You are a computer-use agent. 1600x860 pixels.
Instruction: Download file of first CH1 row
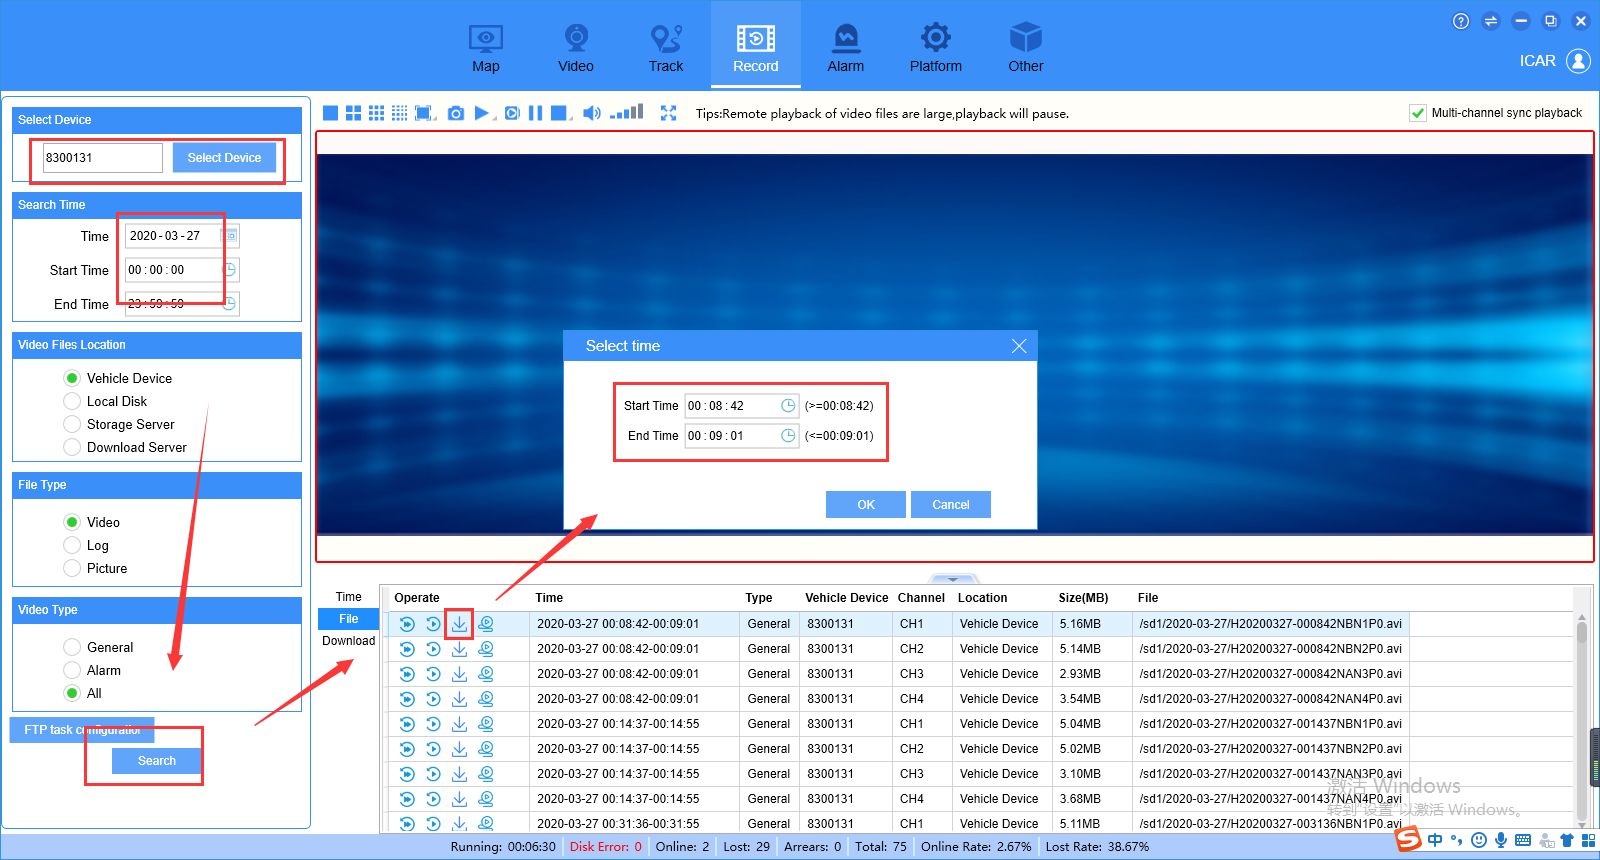(459, 624)
